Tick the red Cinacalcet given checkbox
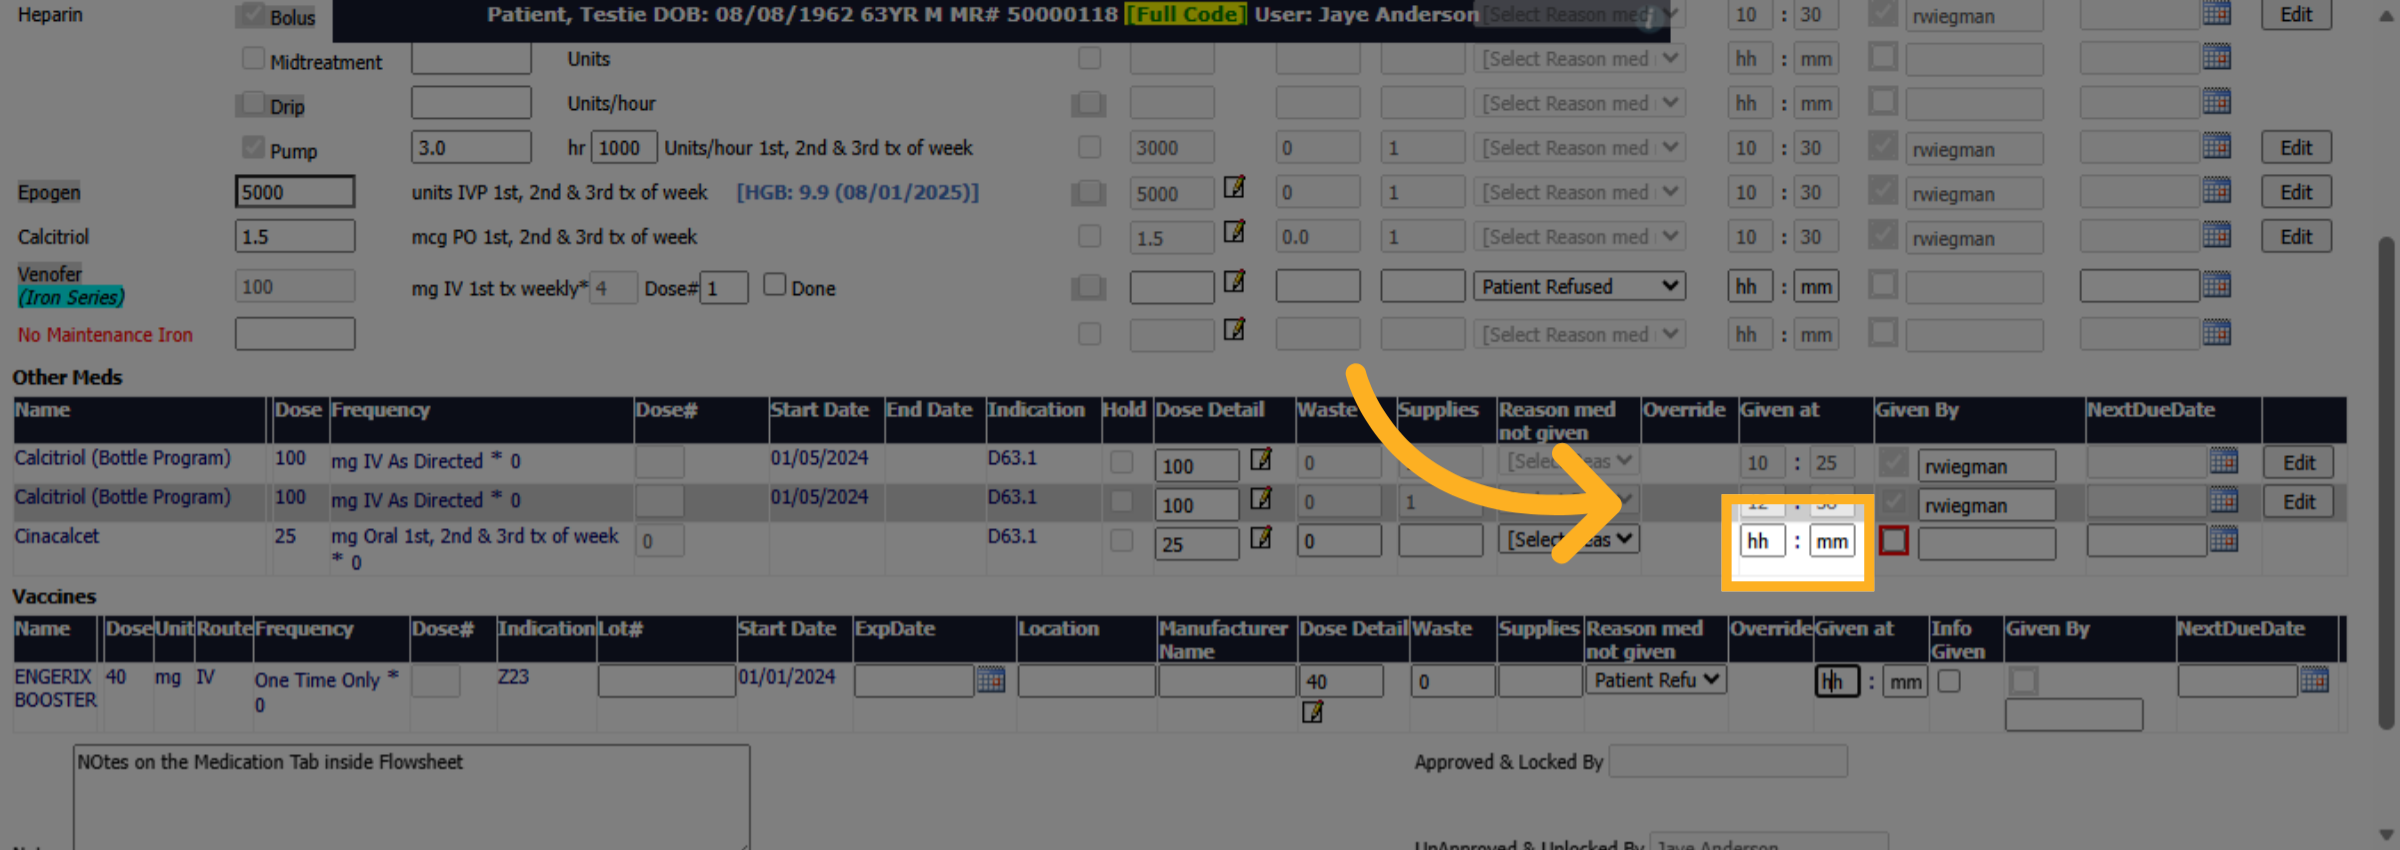The image size is (2400, 850). point(1893,541)
